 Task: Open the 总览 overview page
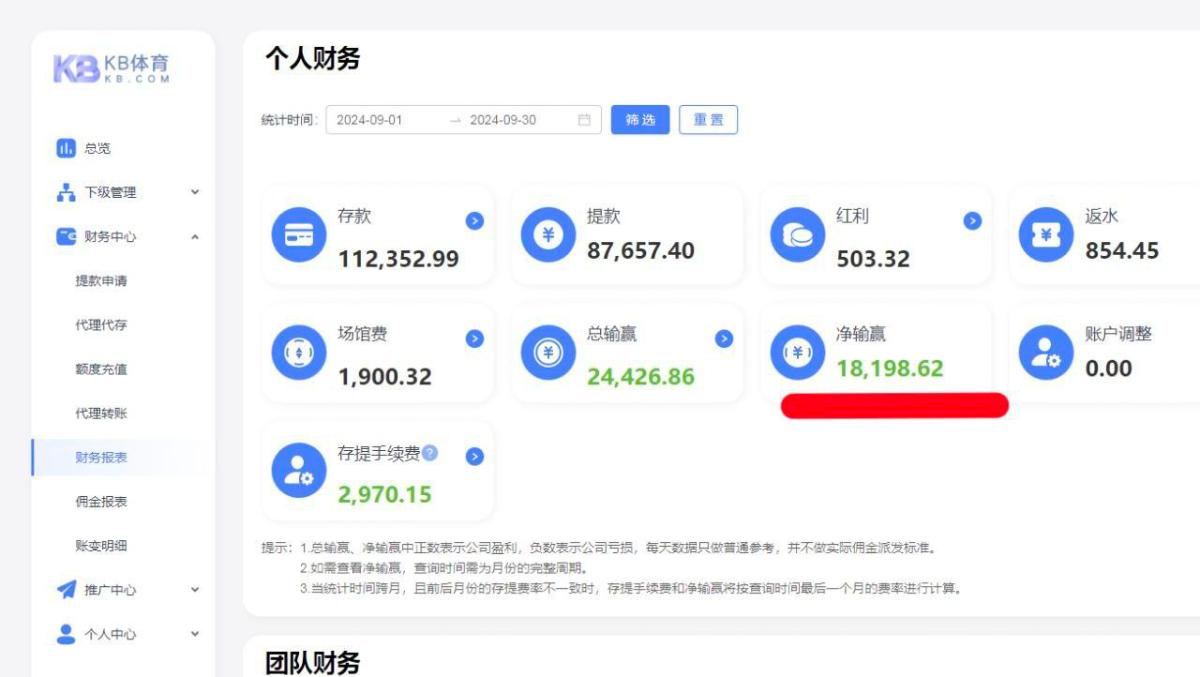click(97, 148)
